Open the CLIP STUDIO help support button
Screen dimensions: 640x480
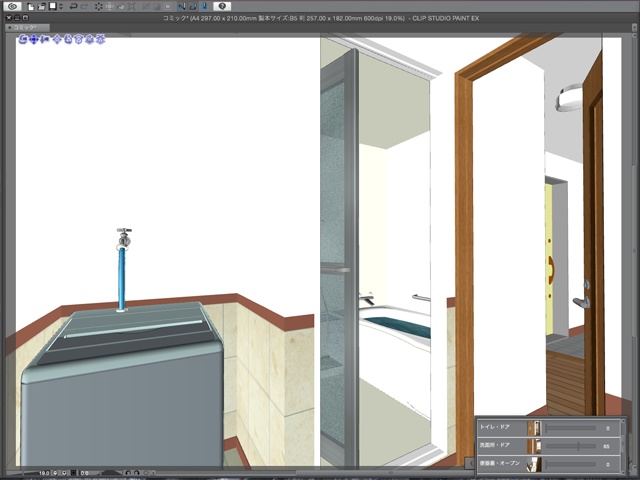[x=222, y=7]
